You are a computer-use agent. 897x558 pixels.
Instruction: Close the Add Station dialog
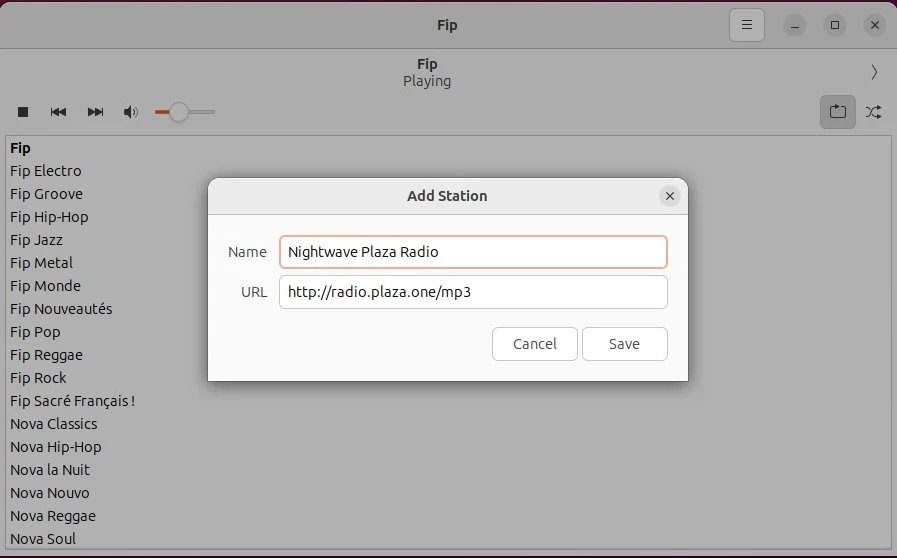pyautogui.click(x=670, y=196)
